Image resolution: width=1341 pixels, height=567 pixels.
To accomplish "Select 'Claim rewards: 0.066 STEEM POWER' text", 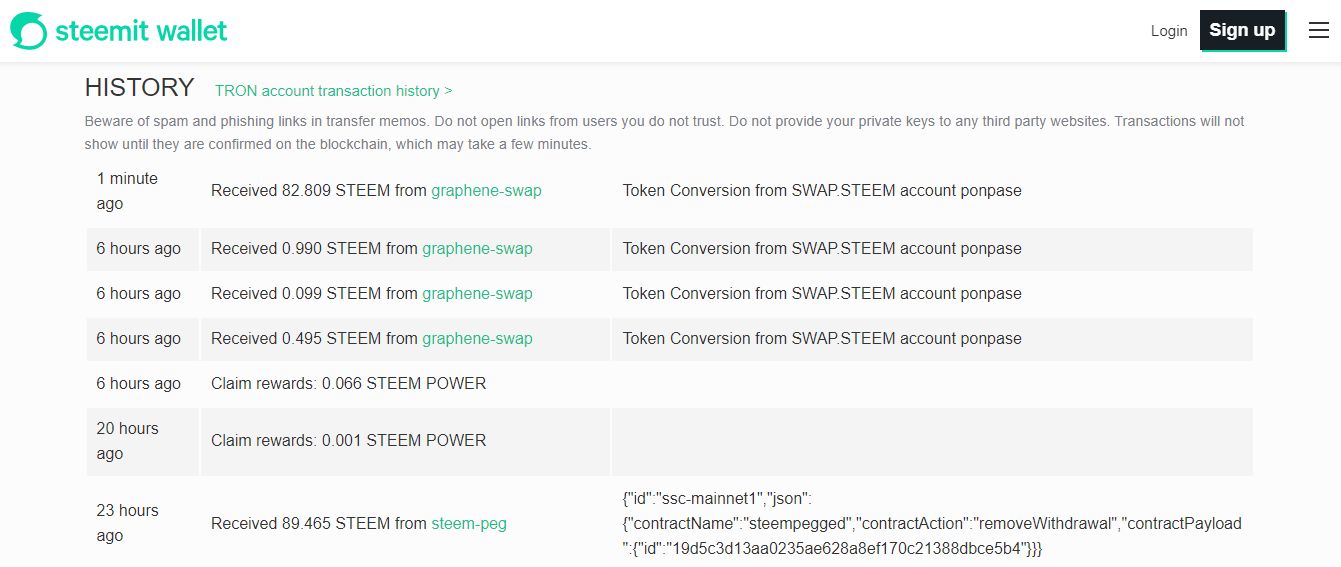I will (348, 383).
